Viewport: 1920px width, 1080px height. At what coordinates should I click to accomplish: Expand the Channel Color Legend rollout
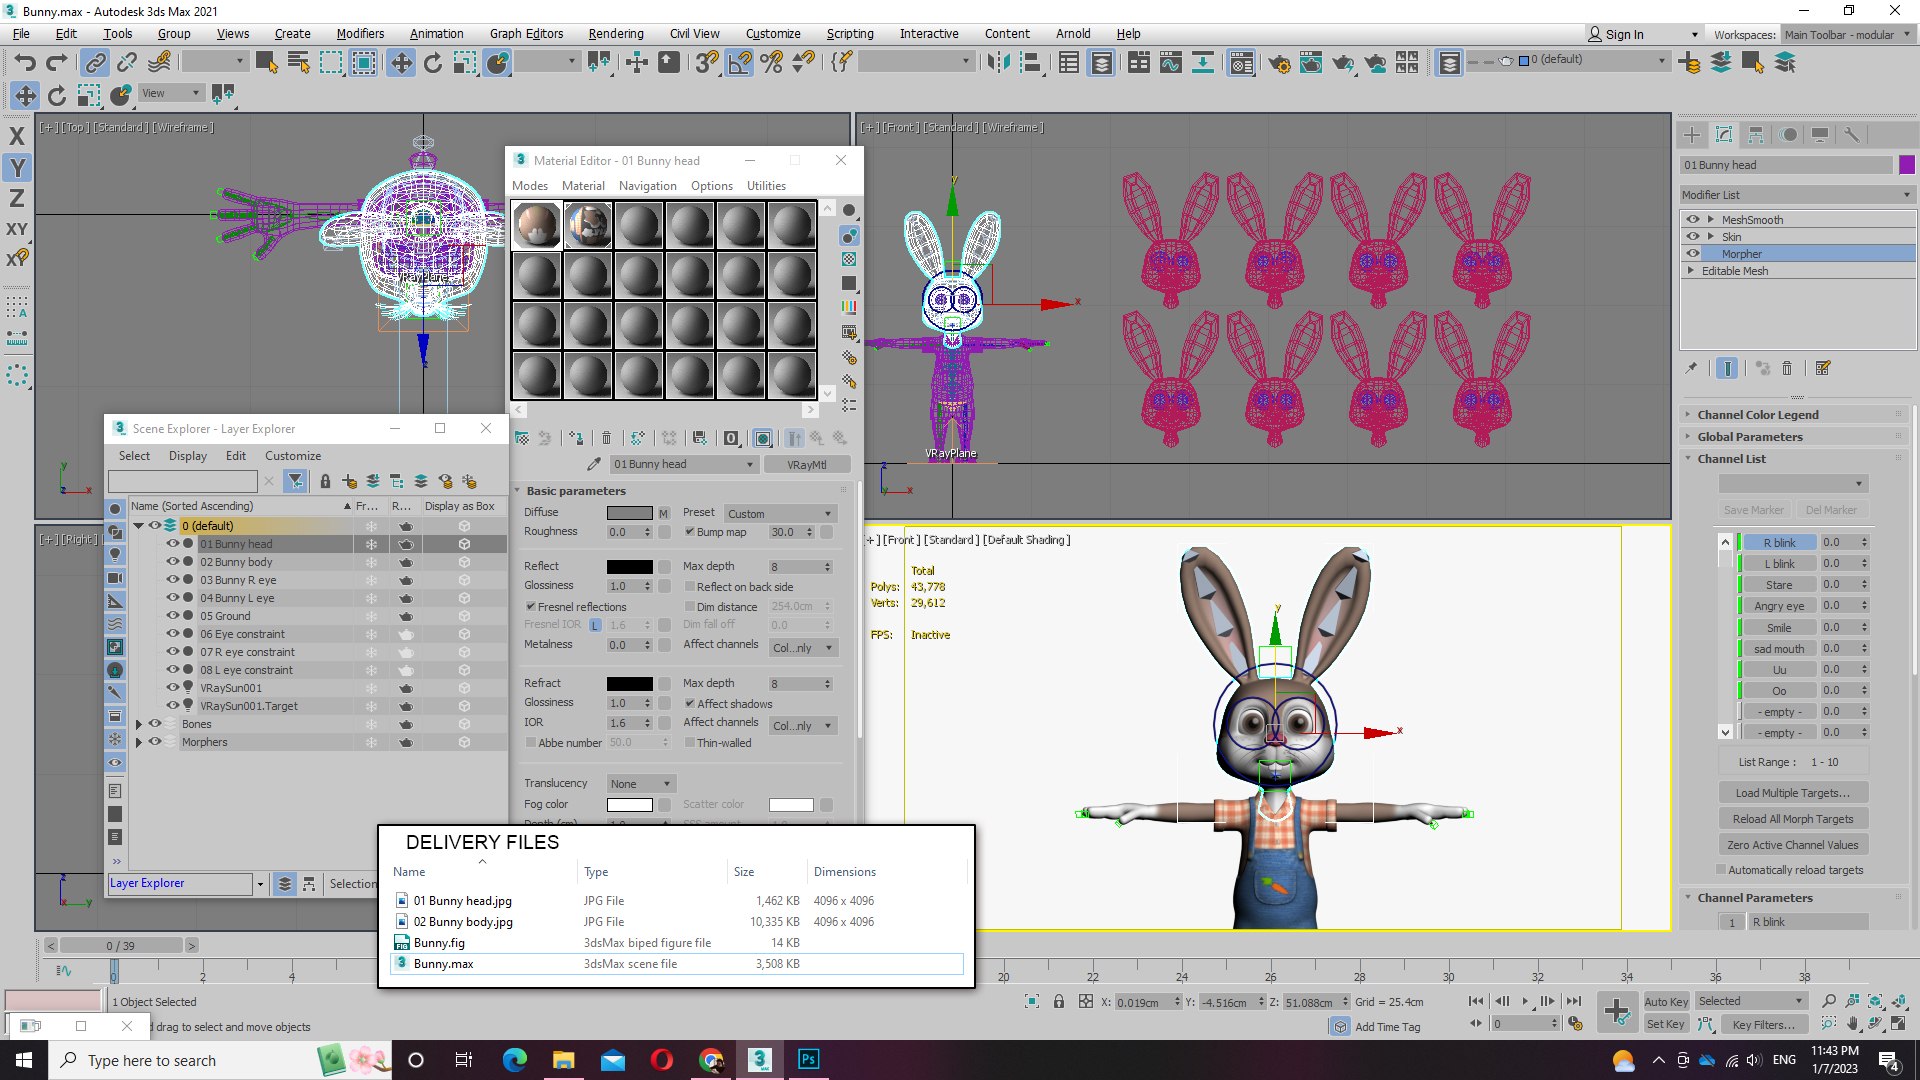(x=1757, y=415)
